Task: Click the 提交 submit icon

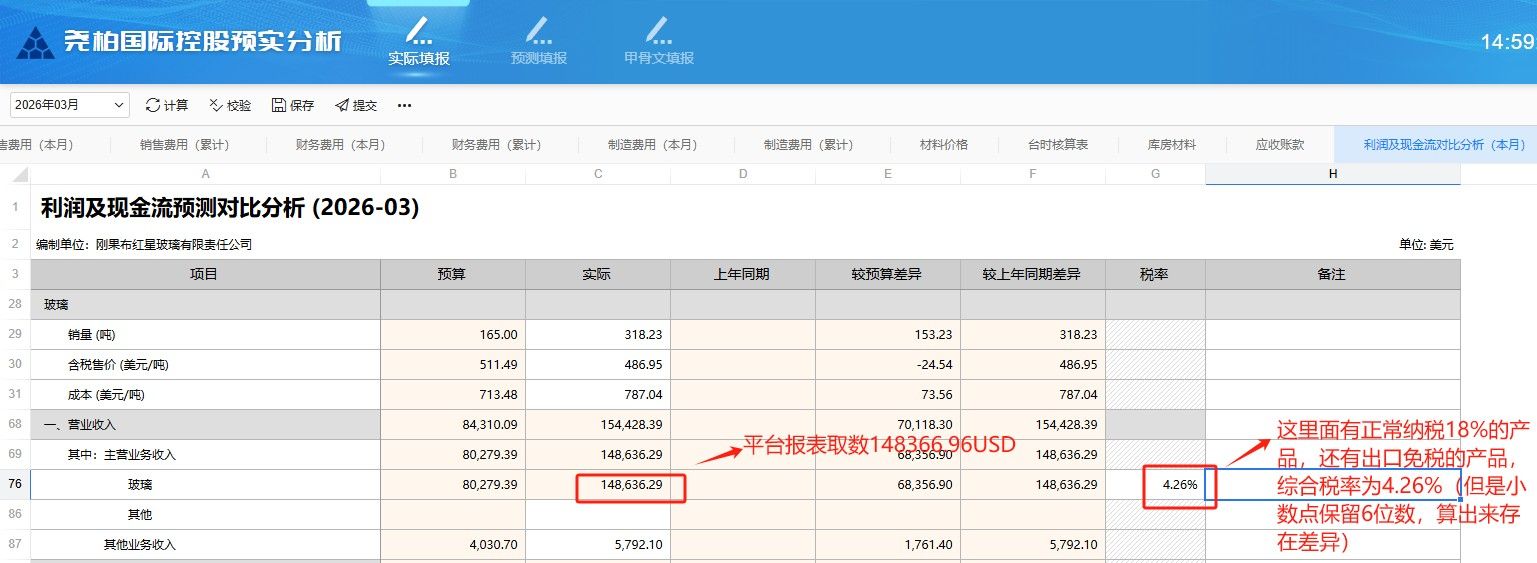Action: click(x=342, y=105)
